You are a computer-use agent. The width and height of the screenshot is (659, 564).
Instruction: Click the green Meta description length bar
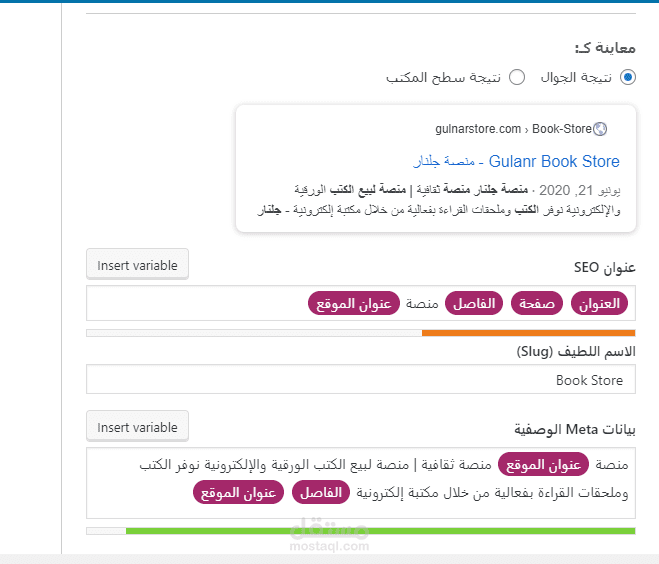(380, 531)
